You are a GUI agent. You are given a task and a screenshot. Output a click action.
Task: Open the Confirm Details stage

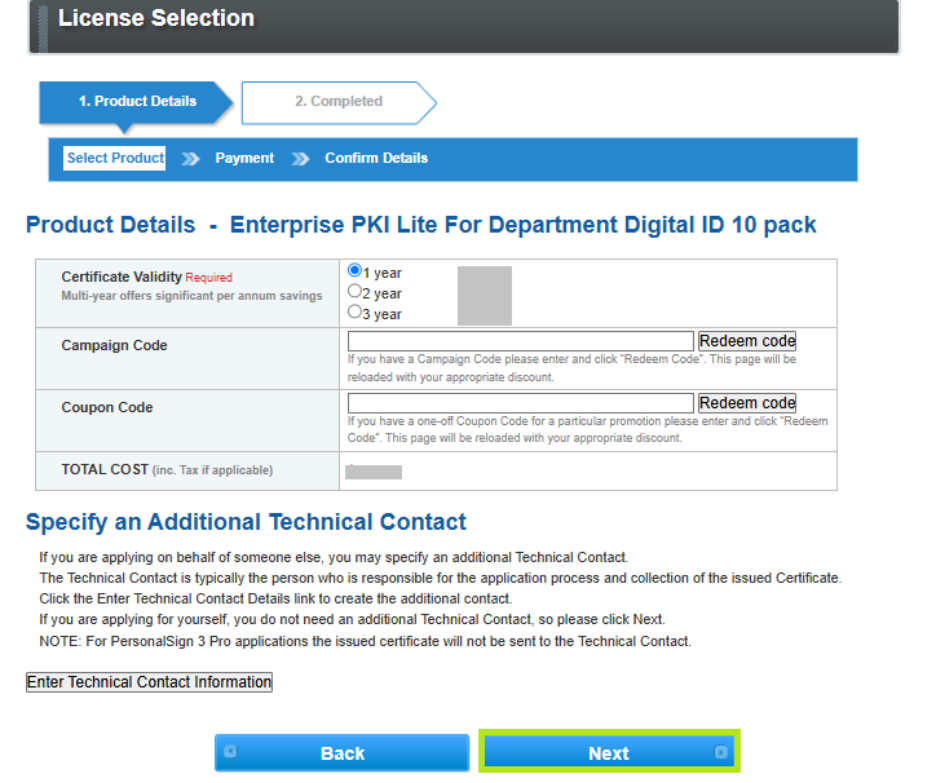tap(376, 158)
